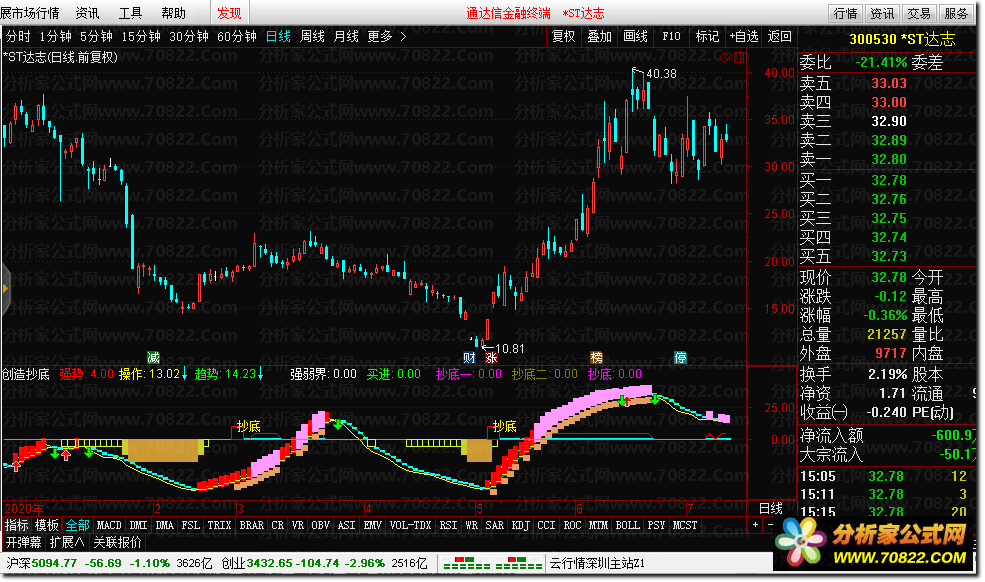Viewport: 985px width, 582px height.
Task: Select the 5分钟 period
Action: pos(96,36)
